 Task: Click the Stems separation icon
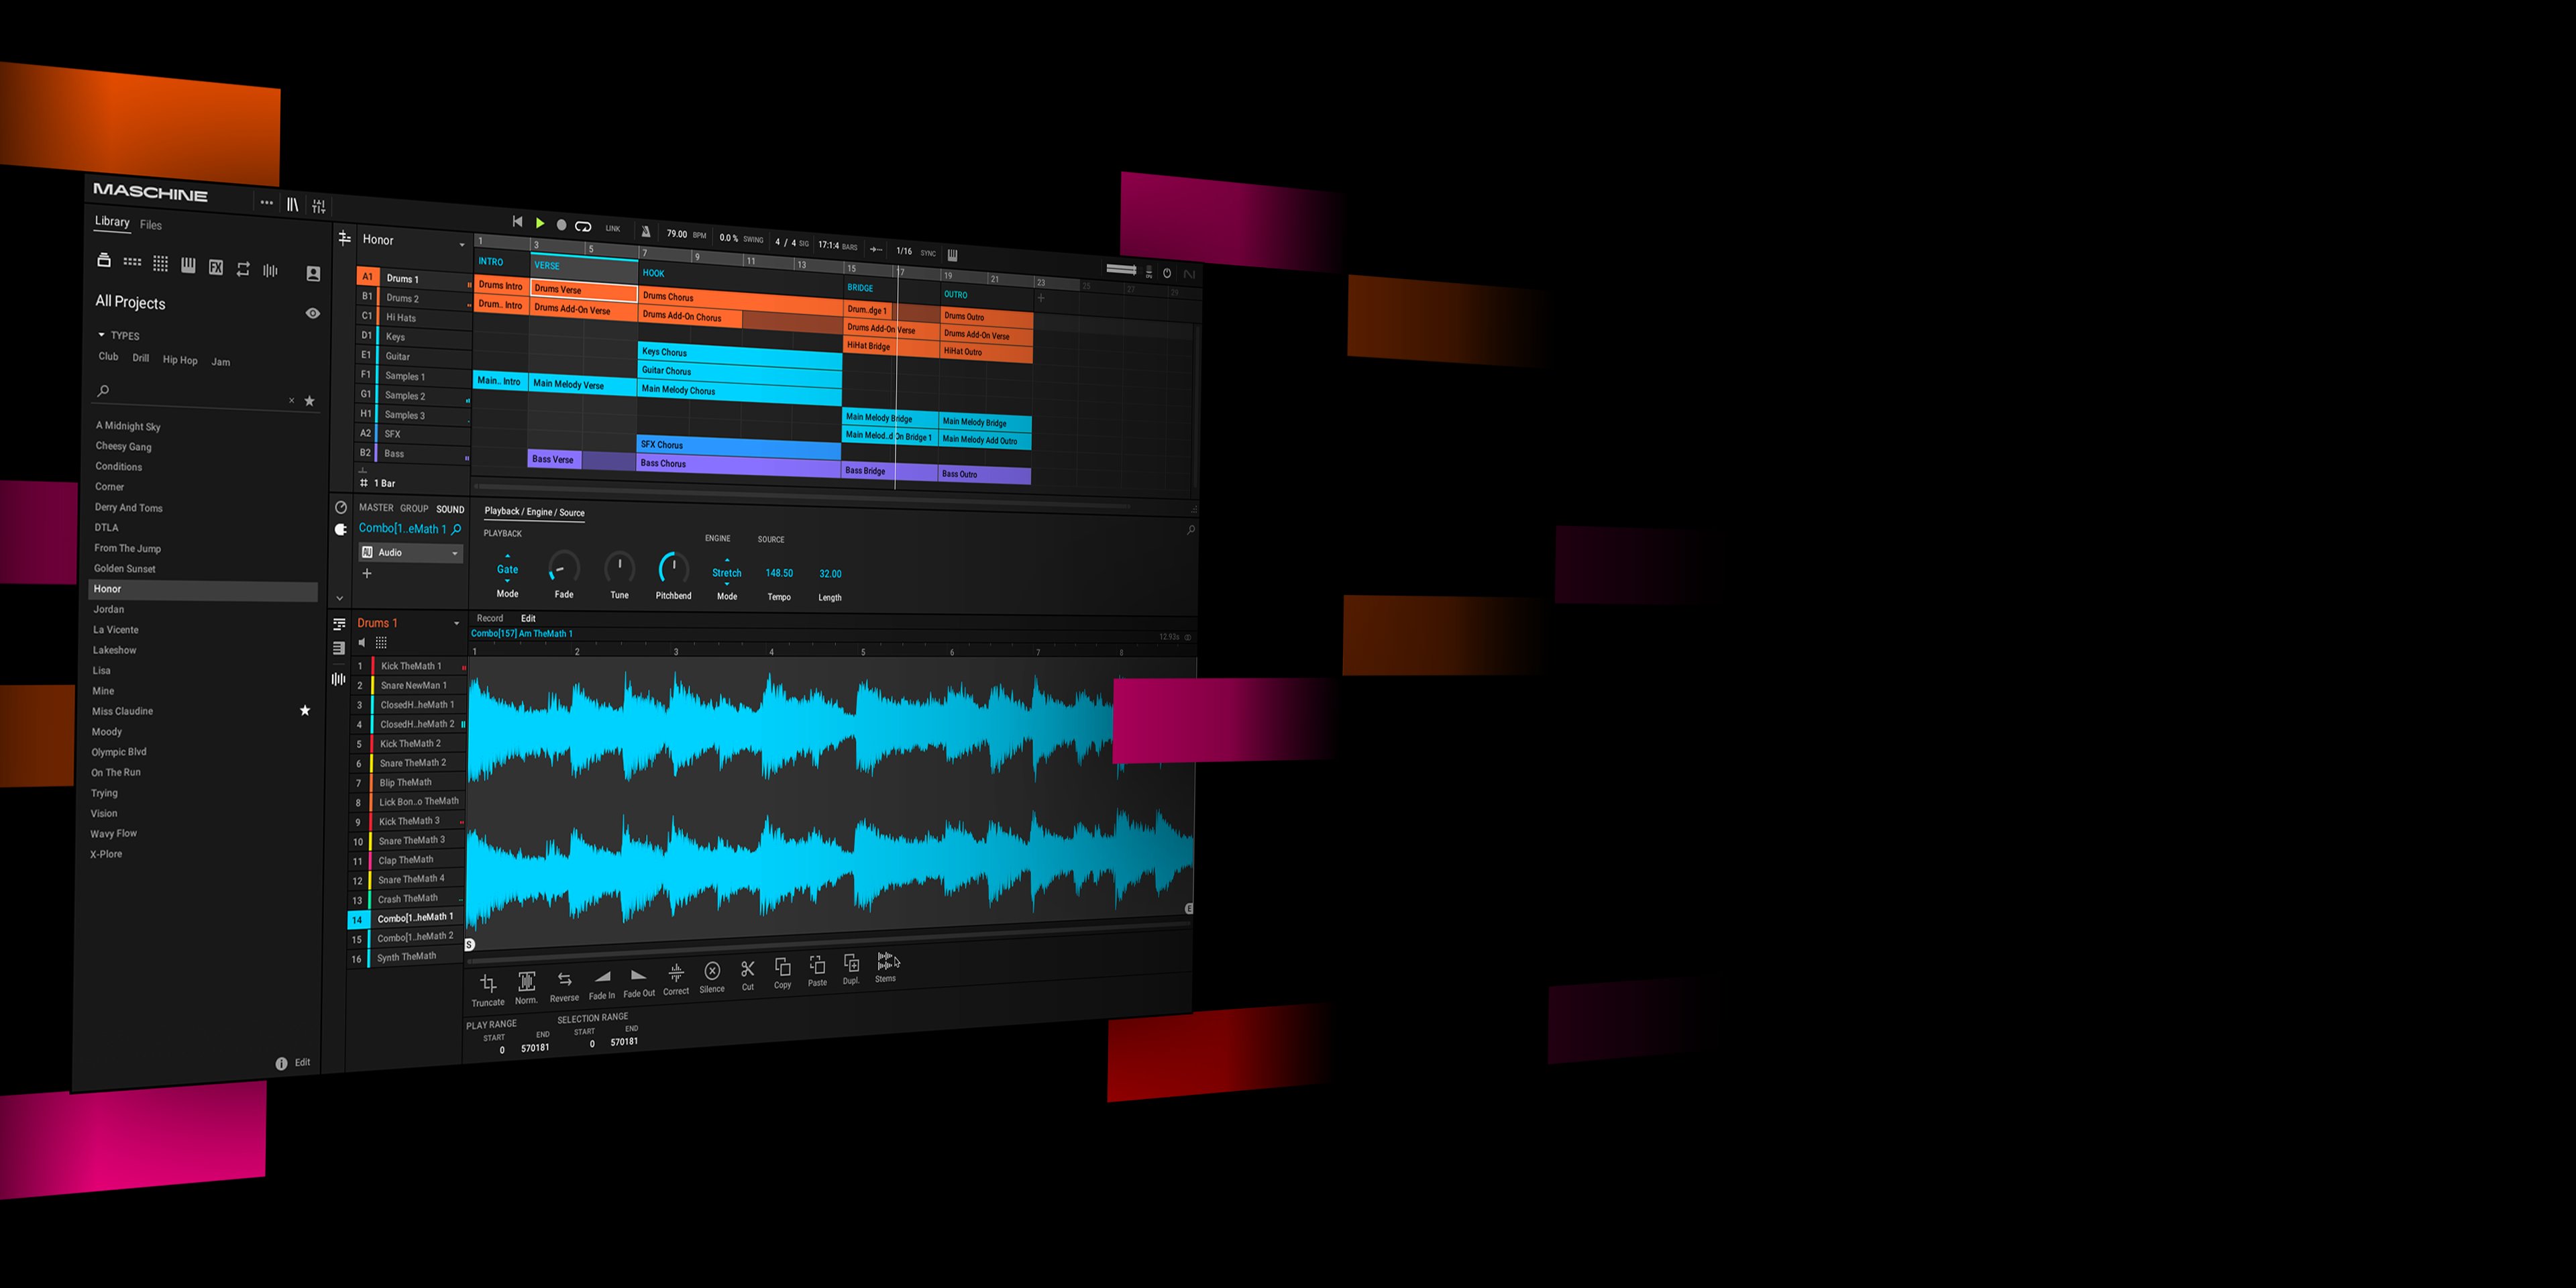pyautogui.click(x=885, y=961)
